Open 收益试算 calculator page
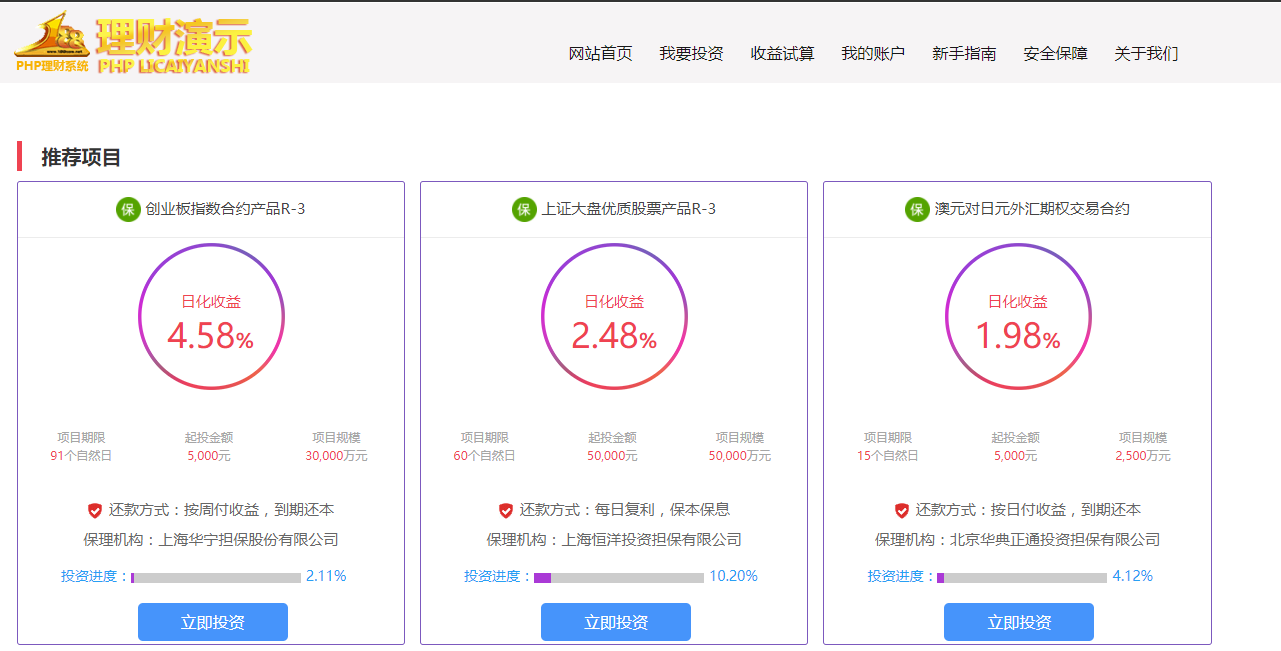Screen dimensions: 1281x651 [782, 54]
